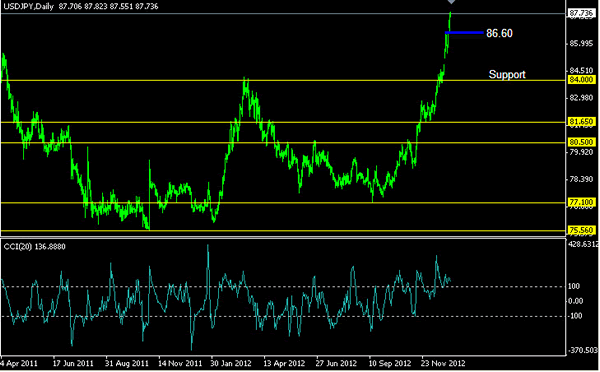Viewport: 600px width, 372px height.
Task: Click the 100 level on CCI scale
Action: coord(574,286)
